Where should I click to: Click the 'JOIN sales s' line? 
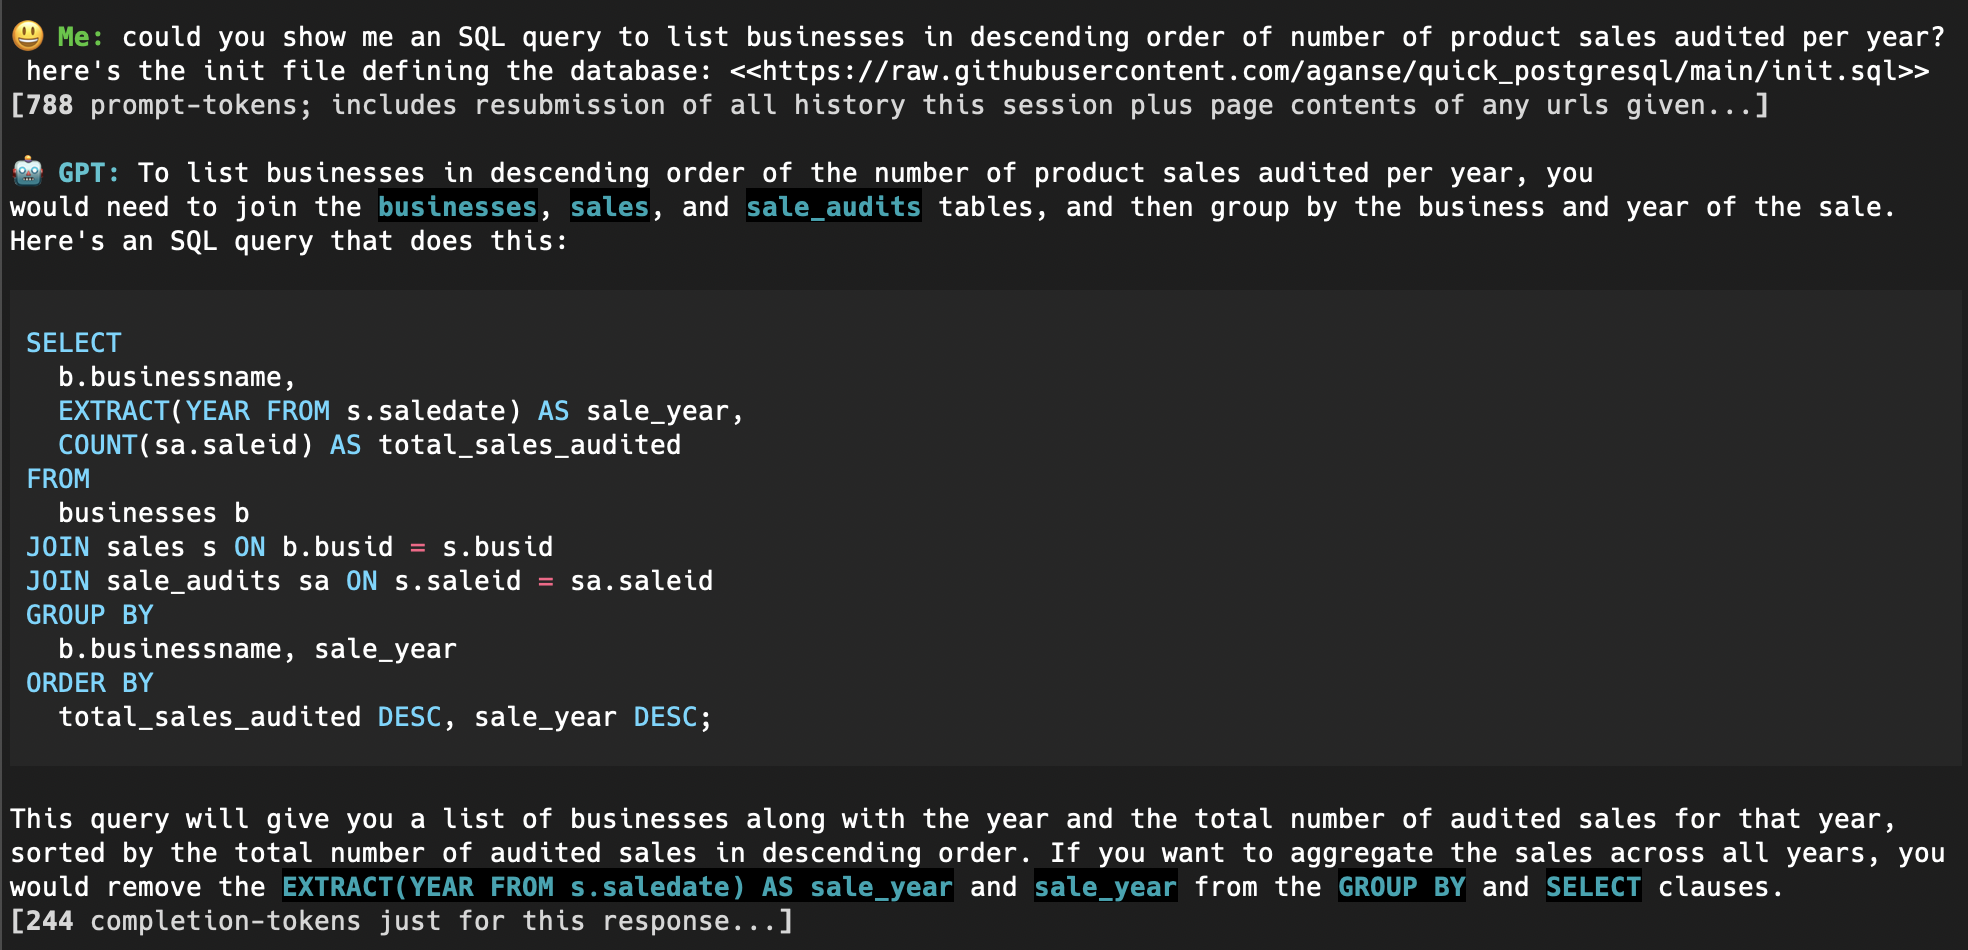[290, 547]
